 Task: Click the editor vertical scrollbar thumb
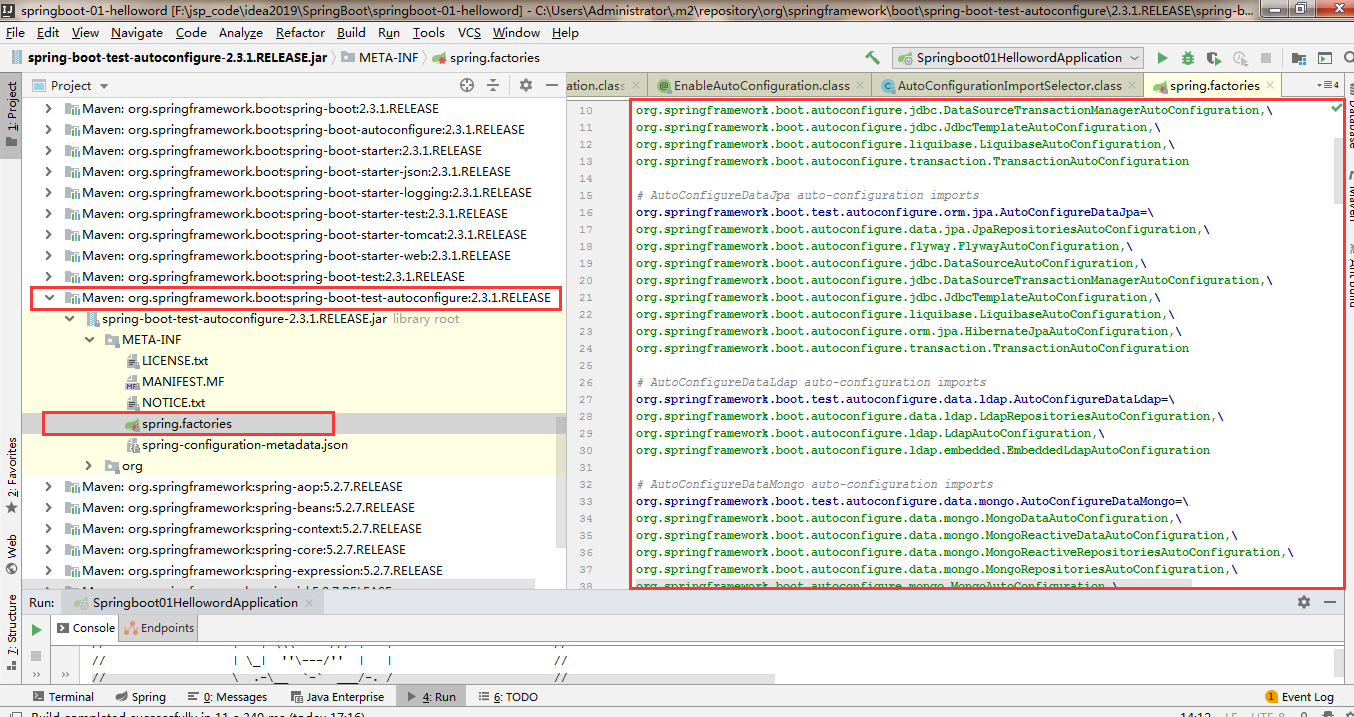(1340, 170)
